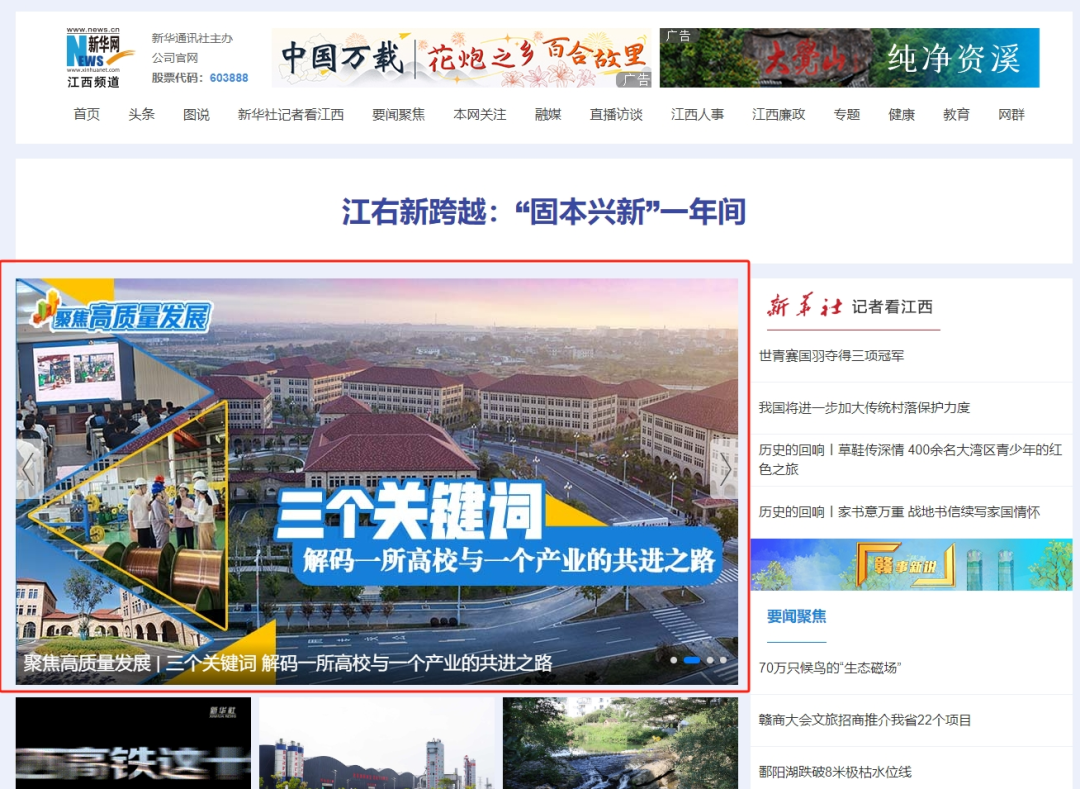Image resolution: width=1080 pixels, height=789 pixels.
Task: Advance carousel with right arrow
Action: [726, 470]
